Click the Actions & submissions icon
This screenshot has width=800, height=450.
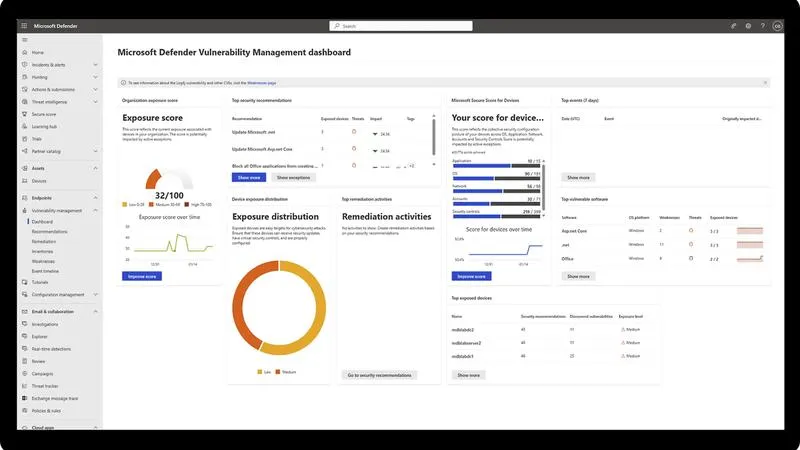(24, 89)
